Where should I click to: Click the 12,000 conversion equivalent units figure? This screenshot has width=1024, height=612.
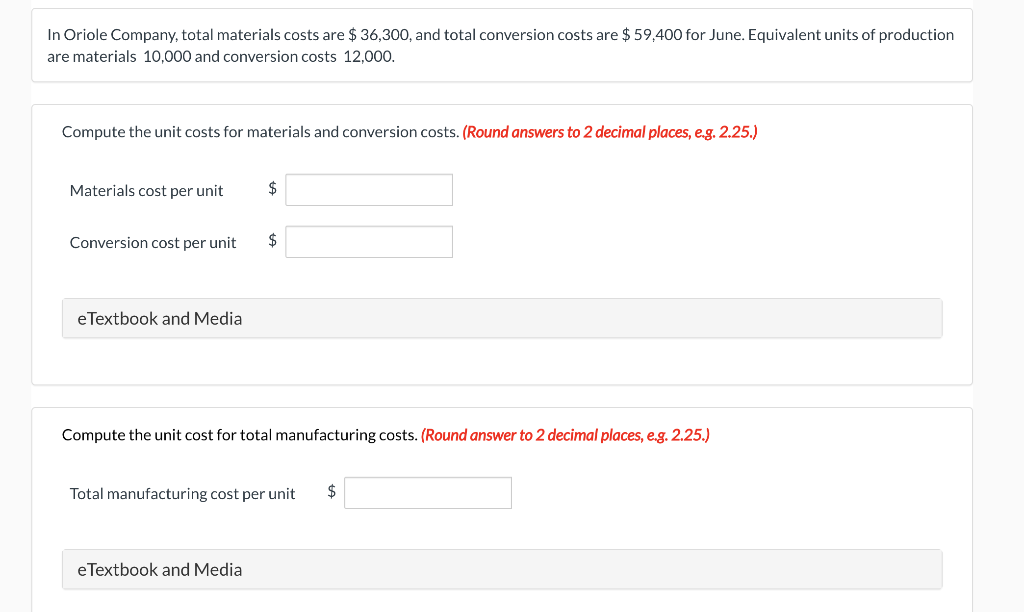coord(367,57)
